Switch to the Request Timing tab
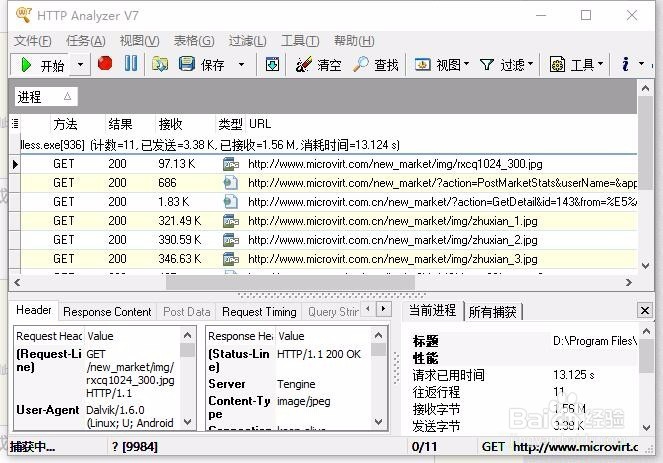This screenshot has height=463, width=663. pos(259,312)
